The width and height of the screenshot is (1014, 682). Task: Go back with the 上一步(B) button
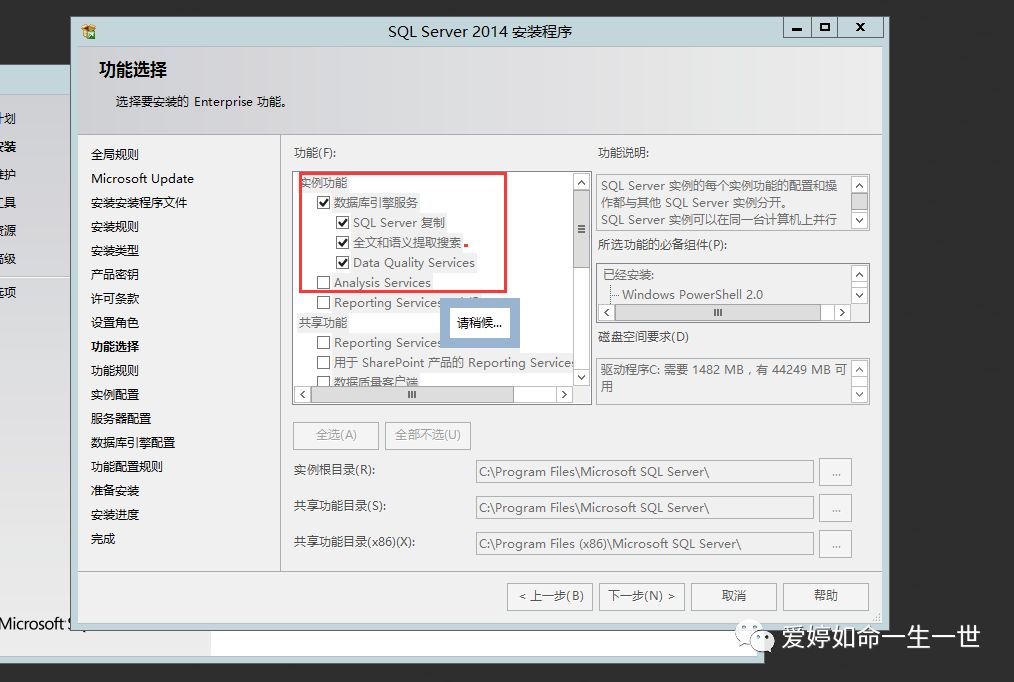click(x=550, y=596)
